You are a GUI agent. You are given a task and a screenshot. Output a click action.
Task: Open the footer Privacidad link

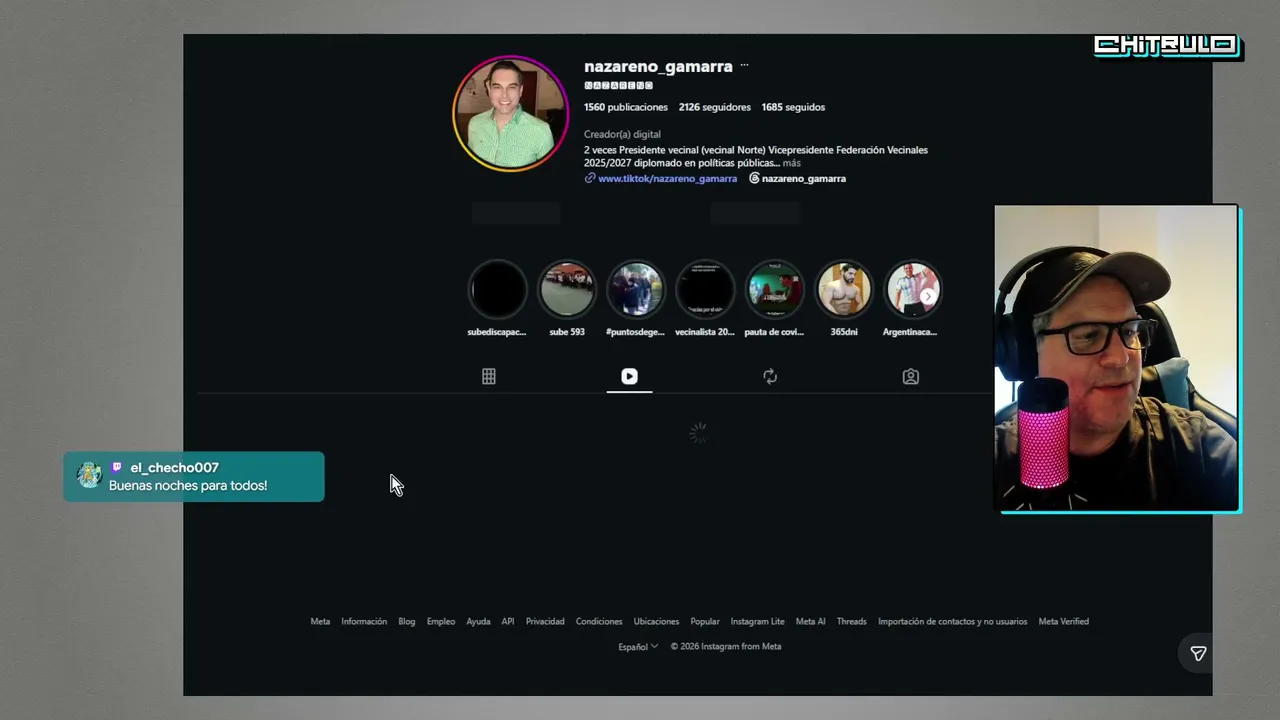[545, 621]
